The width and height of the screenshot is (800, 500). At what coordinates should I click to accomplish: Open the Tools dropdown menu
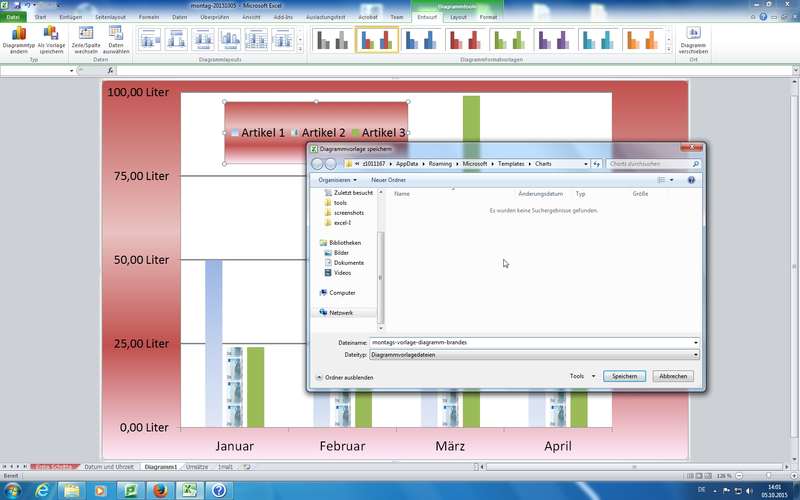point(579,376)
